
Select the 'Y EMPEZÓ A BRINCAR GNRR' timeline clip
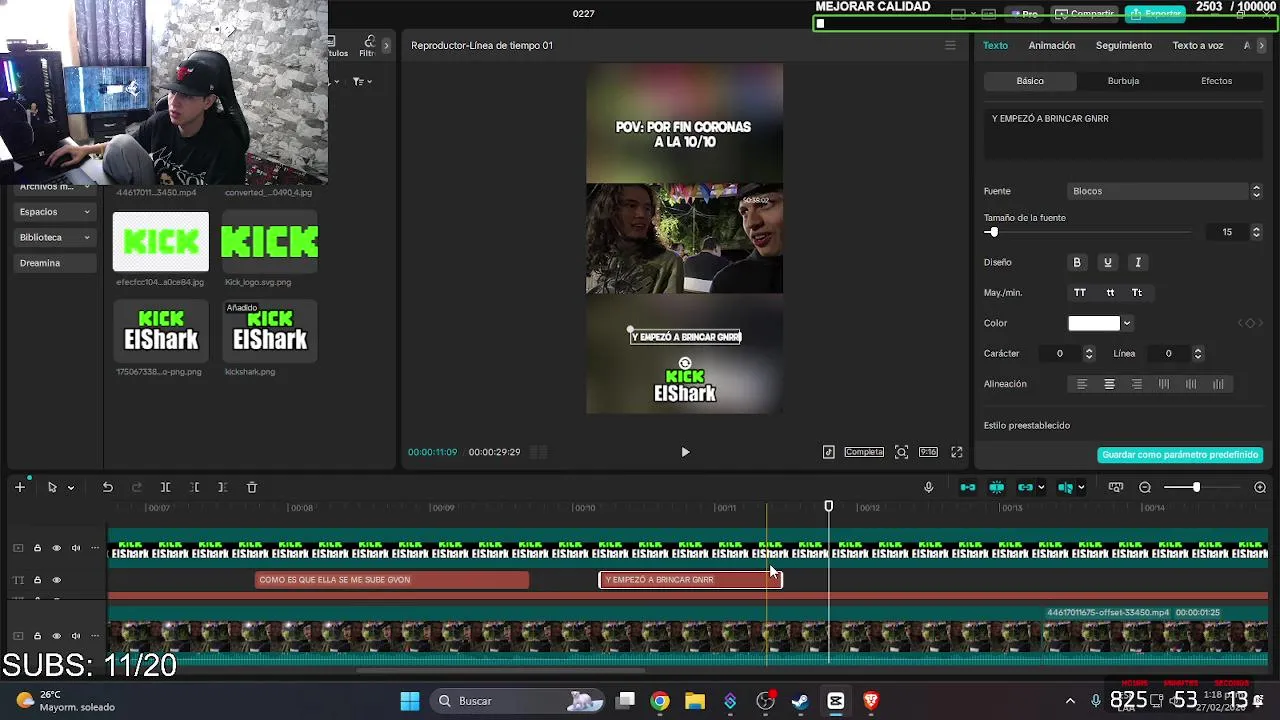click(690, 580)
